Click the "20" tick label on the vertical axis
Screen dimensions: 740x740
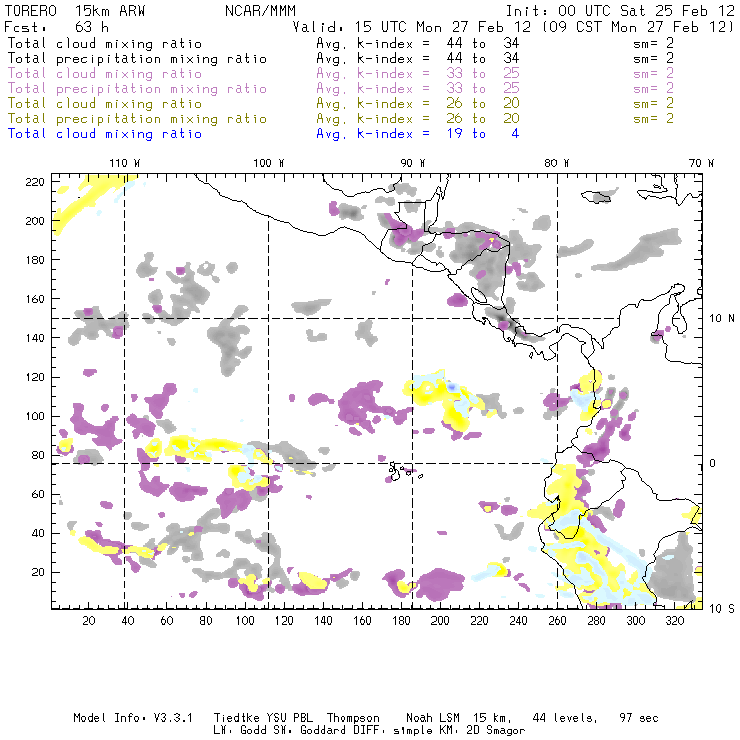pos(38,572)
